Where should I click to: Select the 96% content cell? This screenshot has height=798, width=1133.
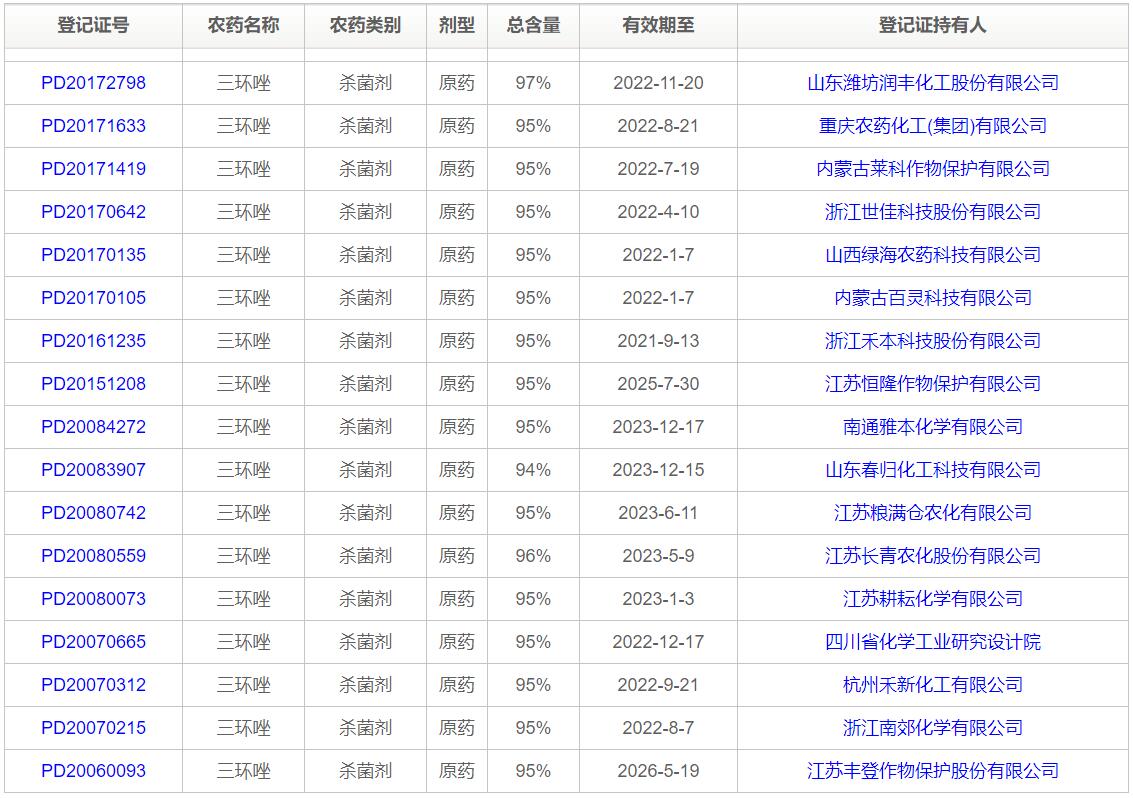[x=533, y=556]
